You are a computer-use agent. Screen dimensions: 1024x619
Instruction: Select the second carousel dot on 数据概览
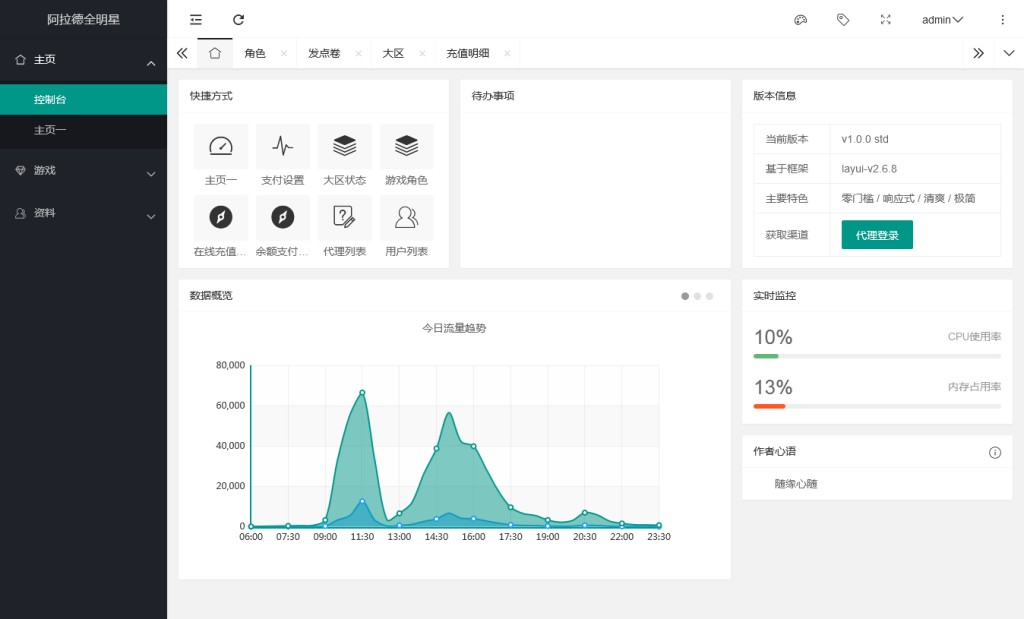(697, 296)
